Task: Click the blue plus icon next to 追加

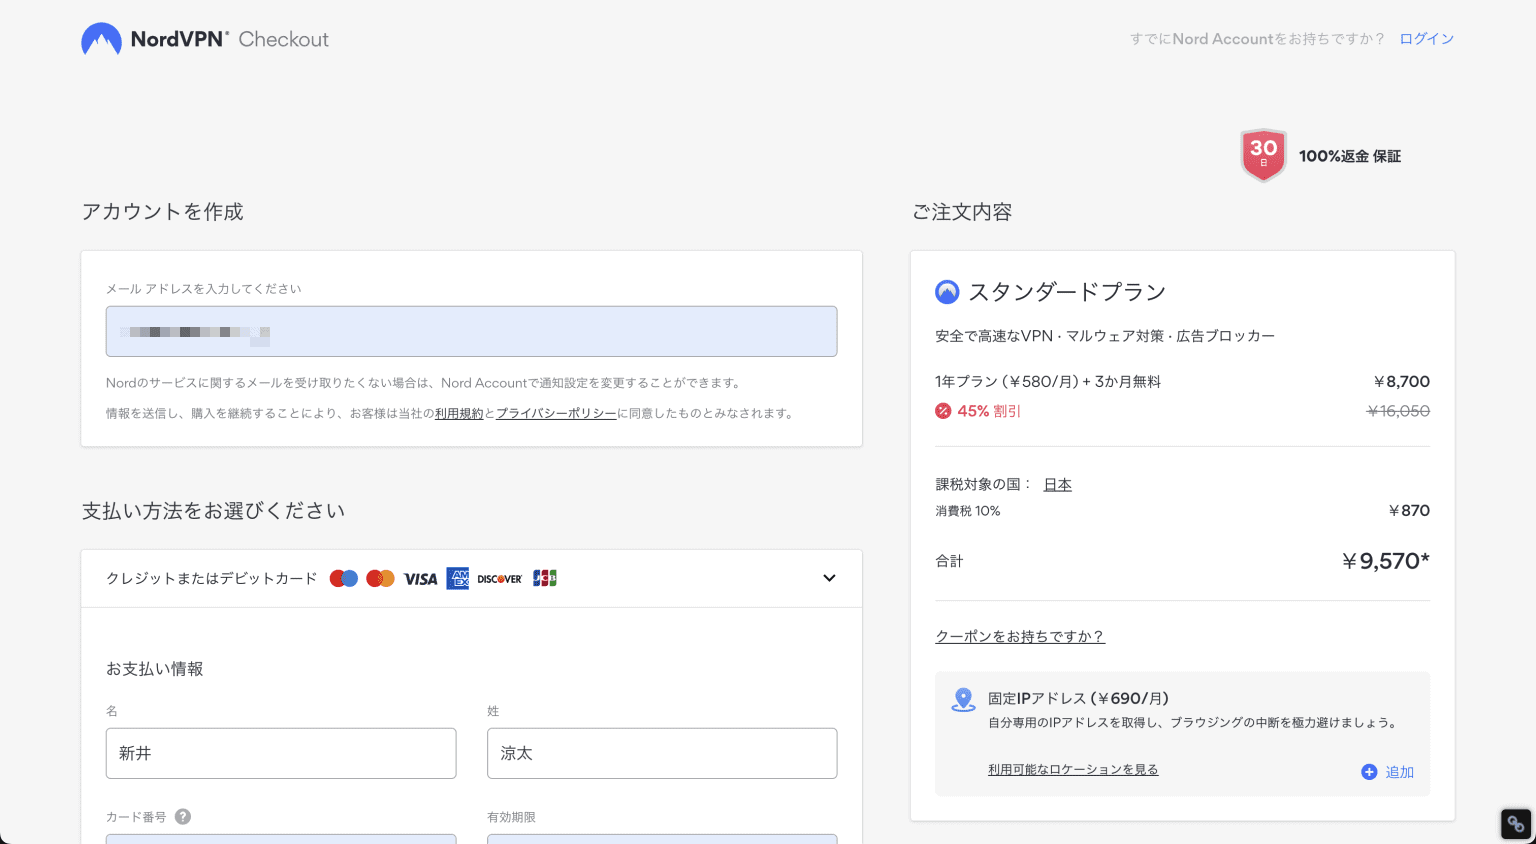Action: tap(1369, 772)
